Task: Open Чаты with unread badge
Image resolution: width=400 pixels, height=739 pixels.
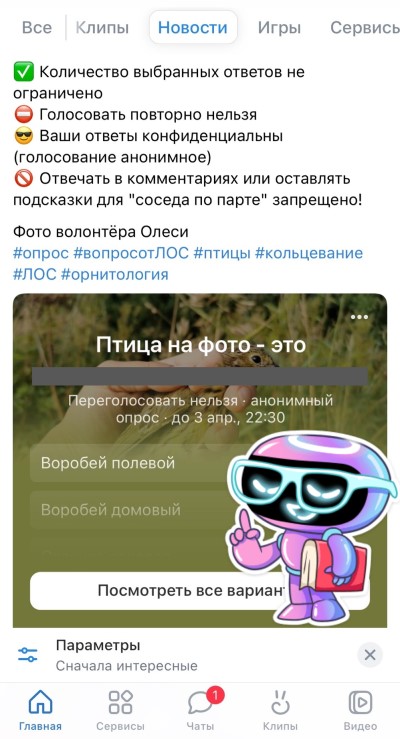Action: pyautogui.click(x=203, y=701)
